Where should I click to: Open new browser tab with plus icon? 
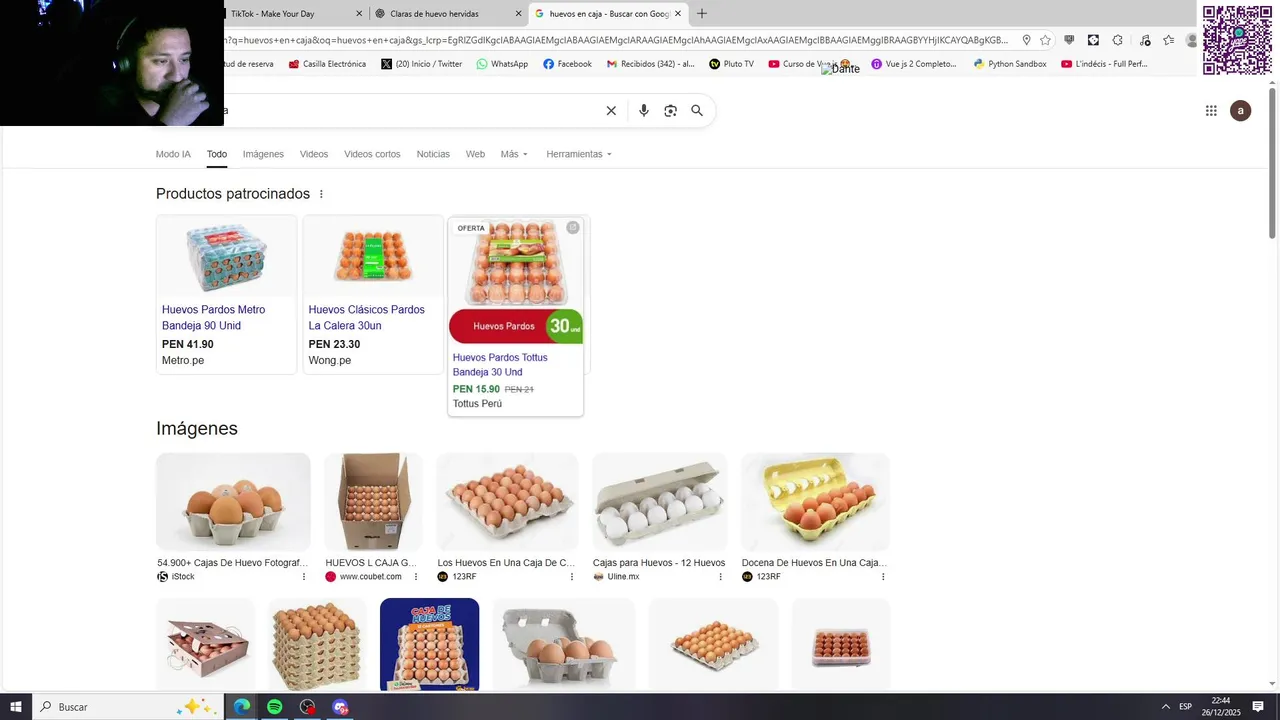click(x=702, y=14)
